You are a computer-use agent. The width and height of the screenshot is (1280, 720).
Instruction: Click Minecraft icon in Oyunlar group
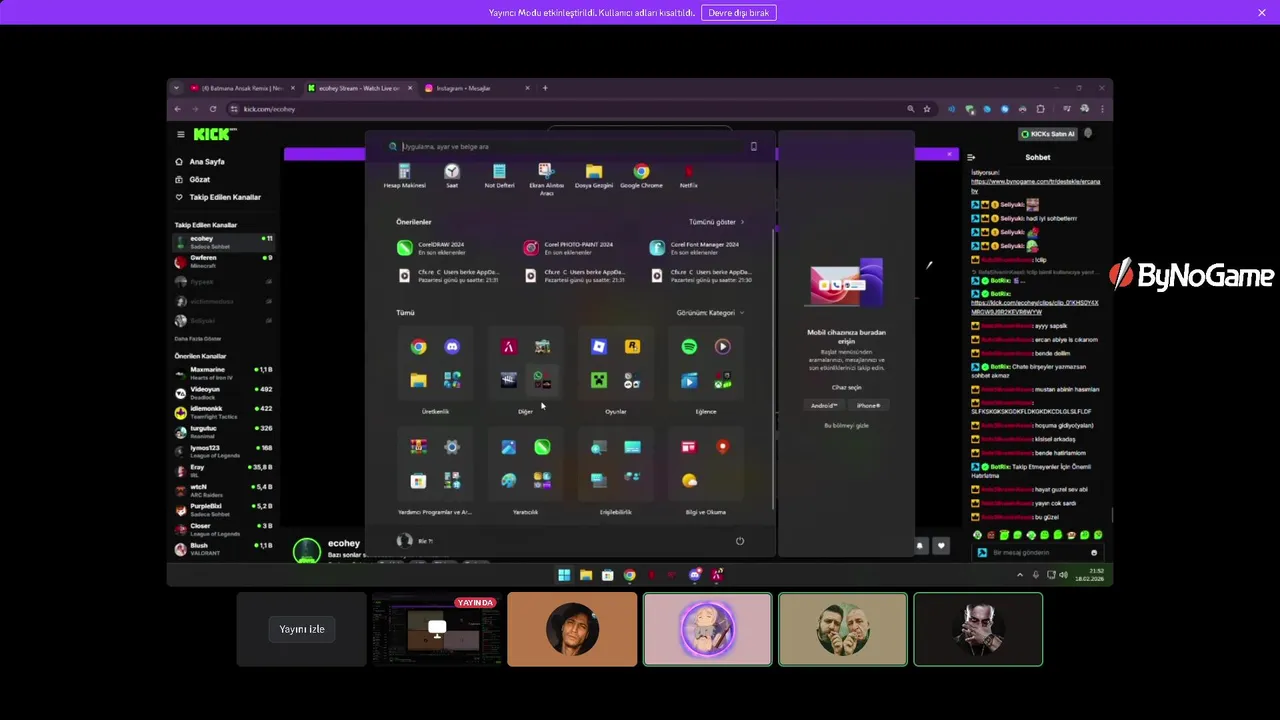coord(598,380)
